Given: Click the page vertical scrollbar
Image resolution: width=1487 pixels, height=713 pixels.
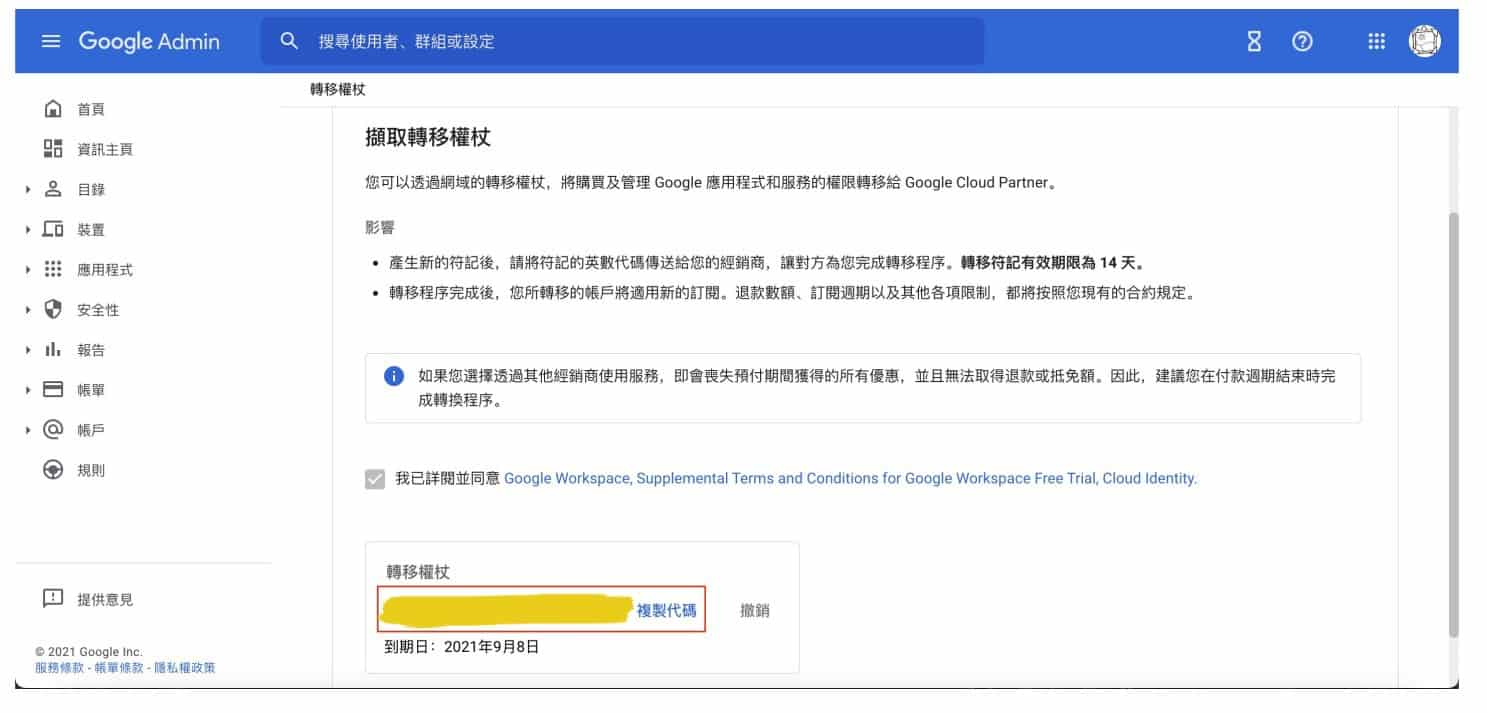Looking at the screenshot, I should pyautogui.click(x=1453, y=425).
